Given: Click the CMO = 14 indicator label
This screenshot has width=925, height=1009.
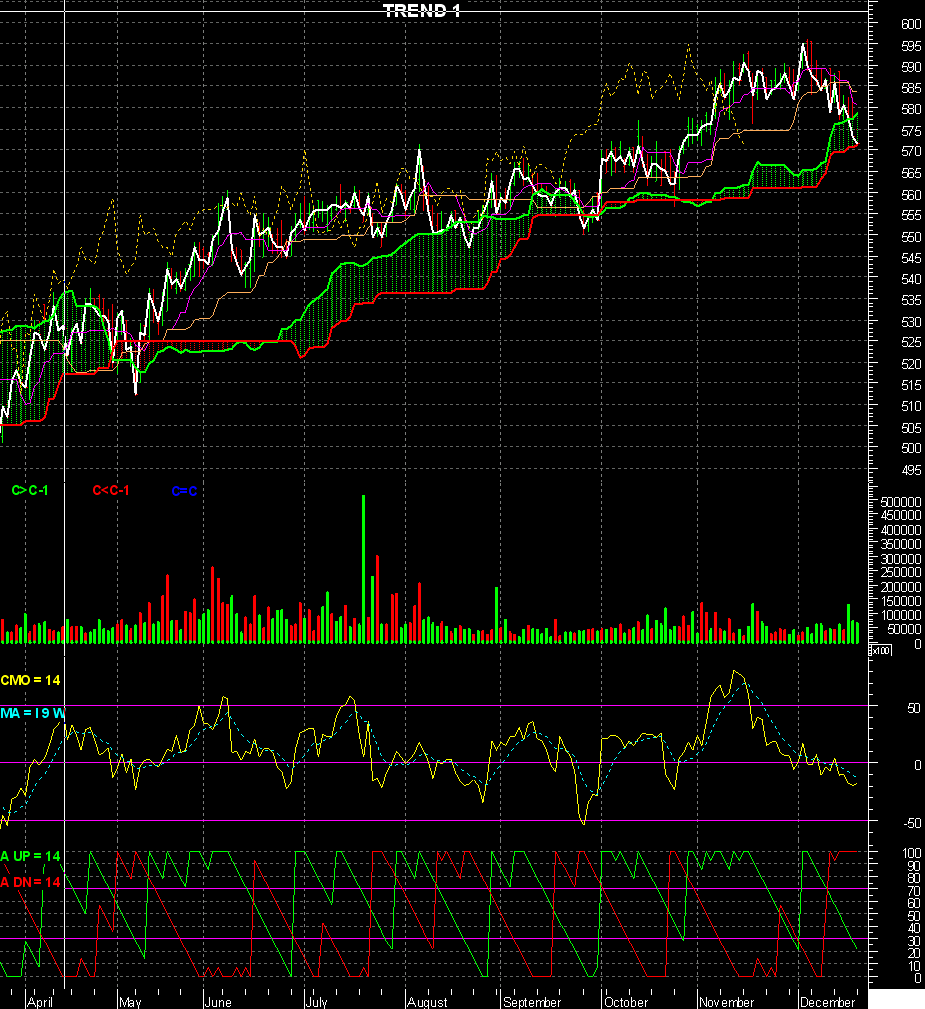Looking at the screenshot, I should click(x=30, y=680).
